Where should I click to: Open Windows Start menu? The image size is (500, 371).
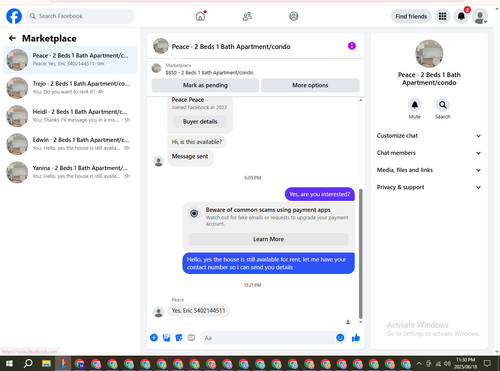tap(9, 363)
